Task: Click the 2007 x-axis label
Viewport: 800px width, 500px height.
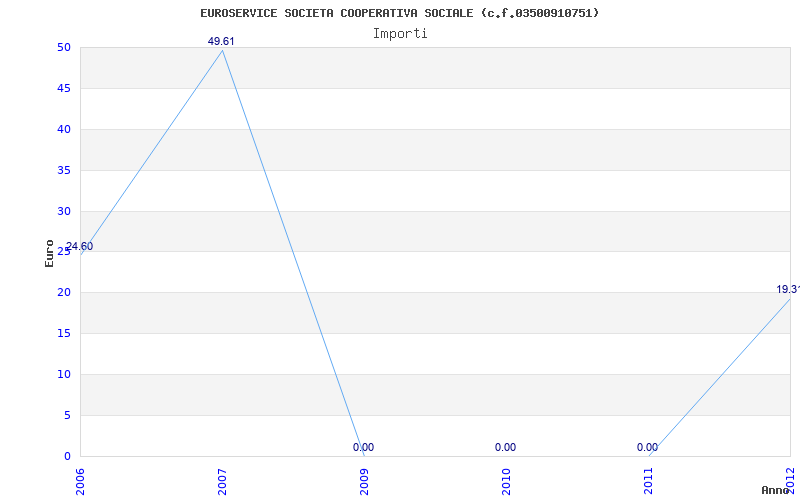Action: pyautogui.click(x=222, y=482)
